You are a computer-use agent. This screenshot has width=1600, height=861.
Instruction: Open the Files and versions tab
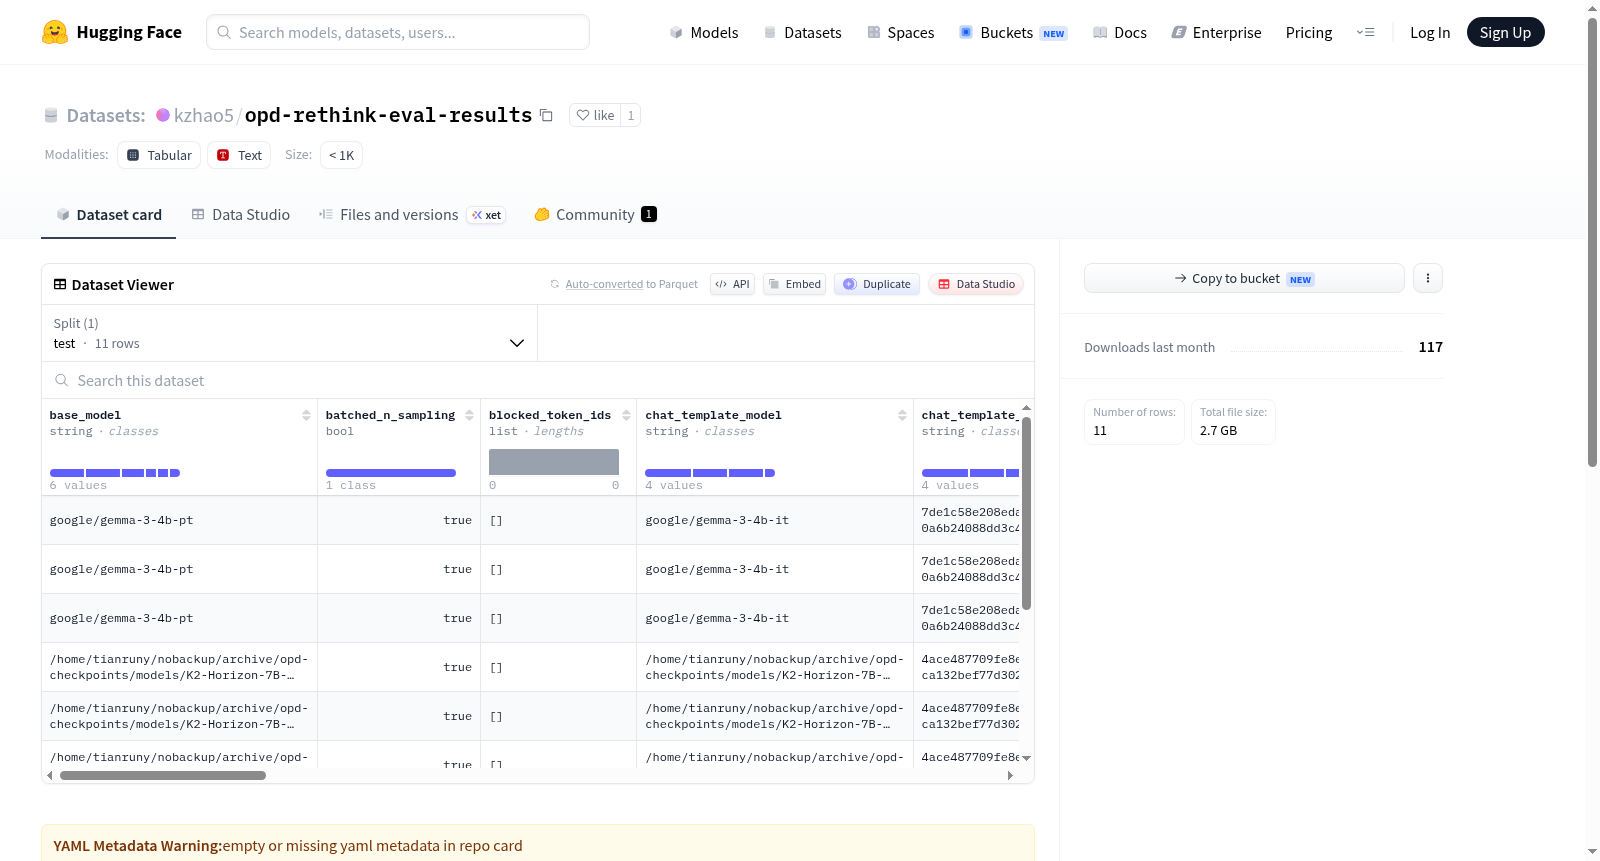pos(412,214)
